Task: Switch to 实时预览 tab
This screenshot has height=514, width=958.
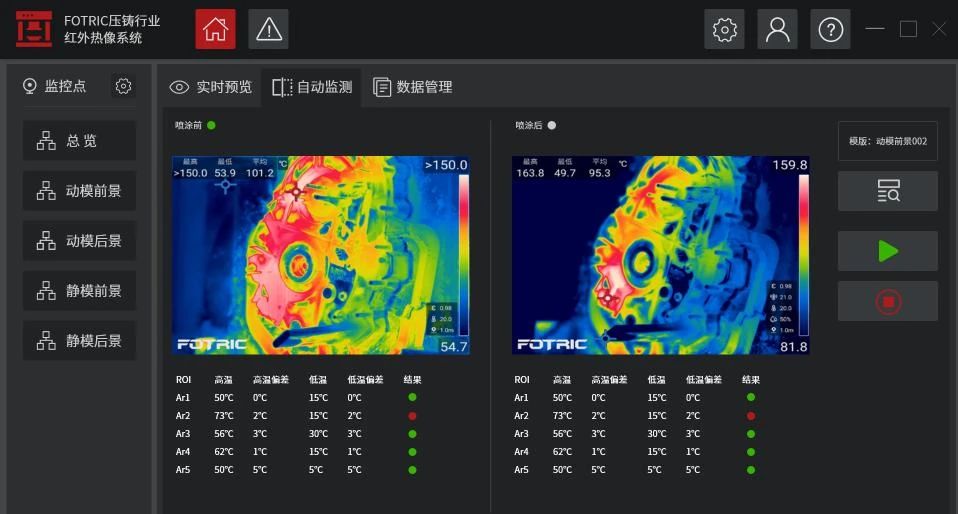Action: 211,87
